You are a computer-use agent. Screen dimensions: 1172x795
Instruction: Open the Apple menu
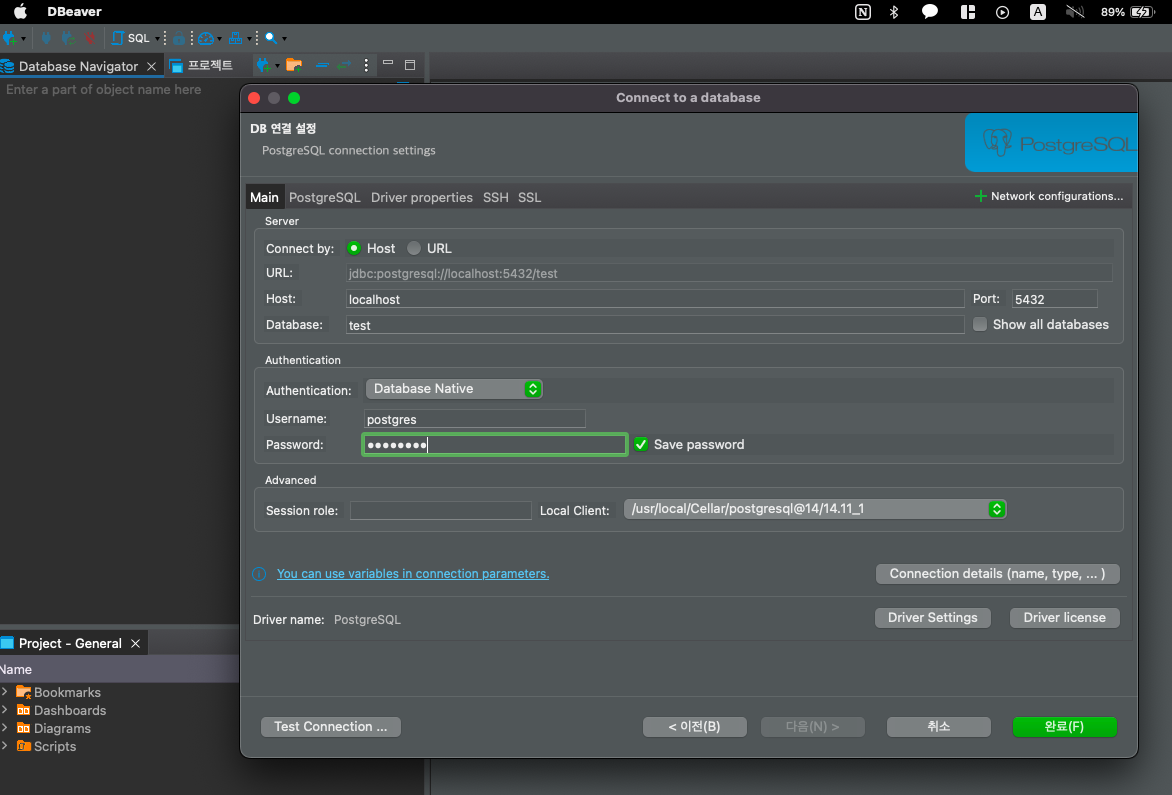pos(20,12)
